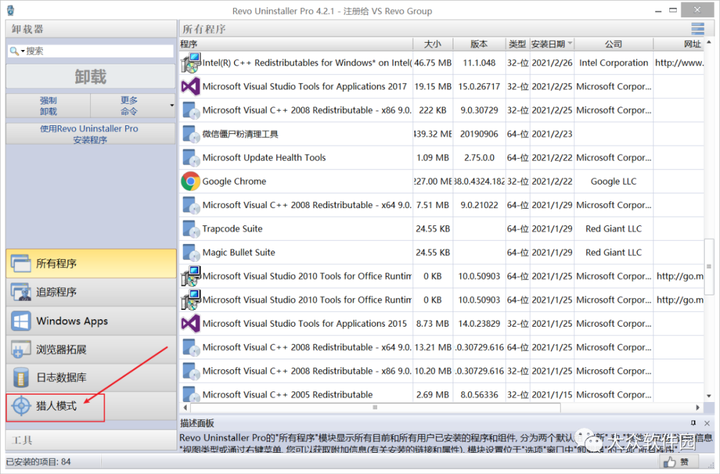Click the scroll-down arrow of the program list
The height and width of the screenshot is (474, 720).
[709, 395]
